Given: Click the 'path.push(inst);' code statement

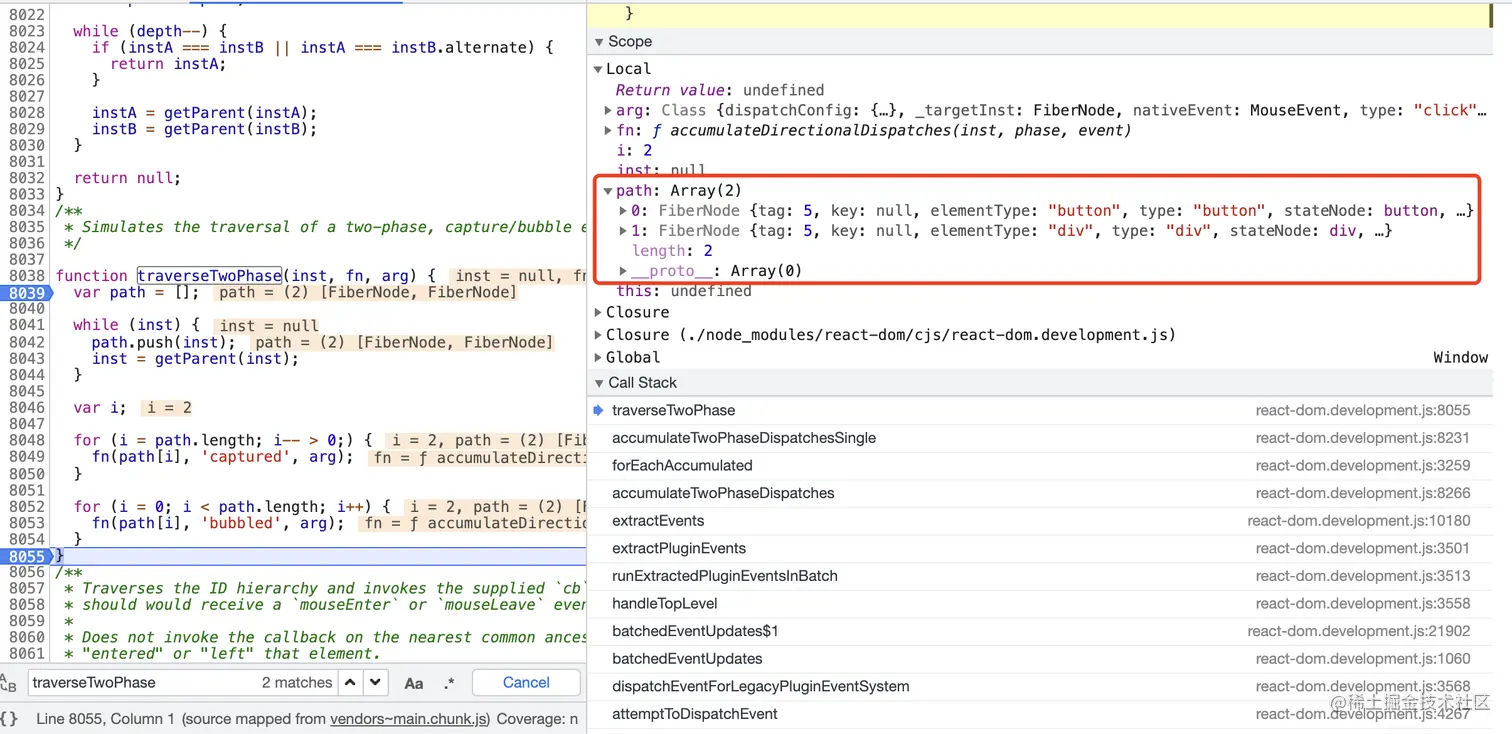Looking at the screenshot, I should (164, 342).
